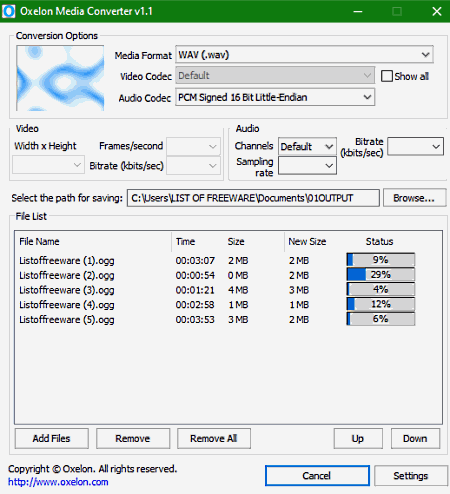Move selected file Up
Viewport: 450px width, 494px height.
[x=358, y=438]
